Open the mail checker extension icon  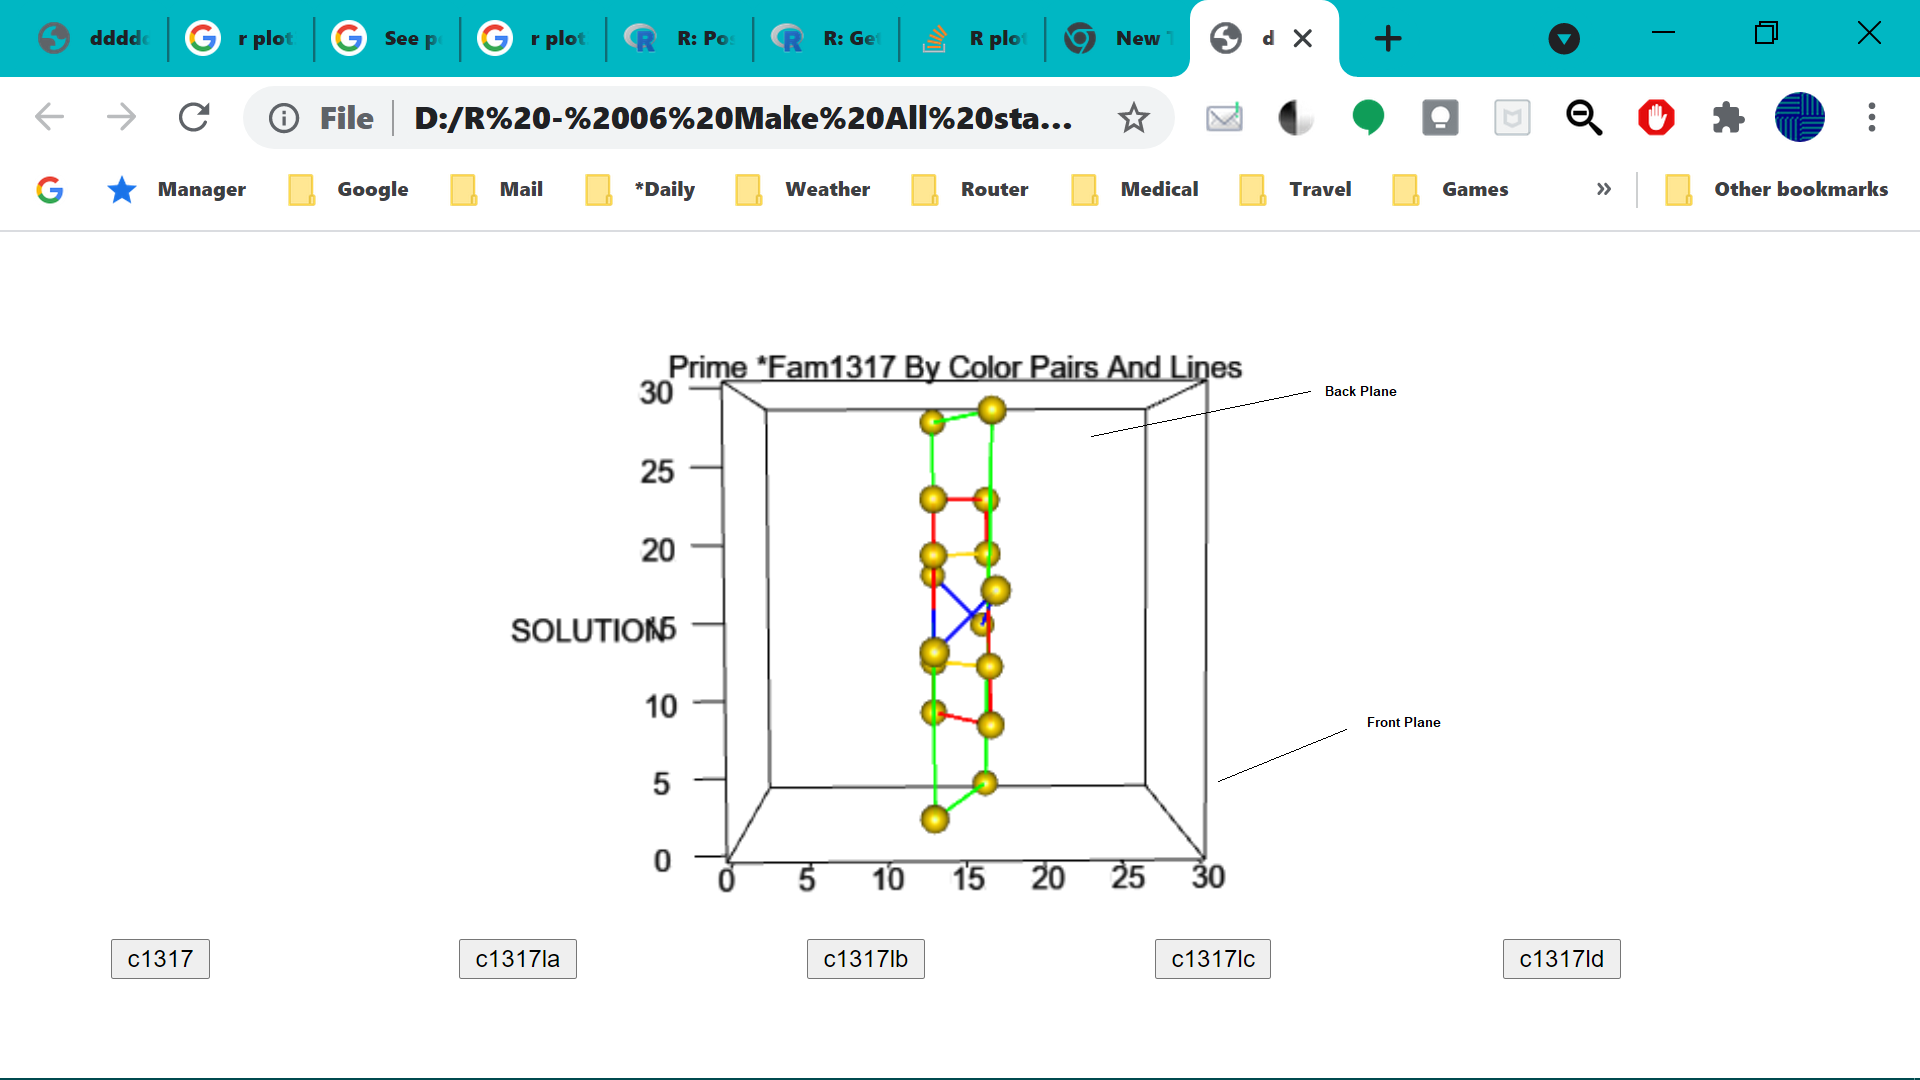pos(1224,118)
